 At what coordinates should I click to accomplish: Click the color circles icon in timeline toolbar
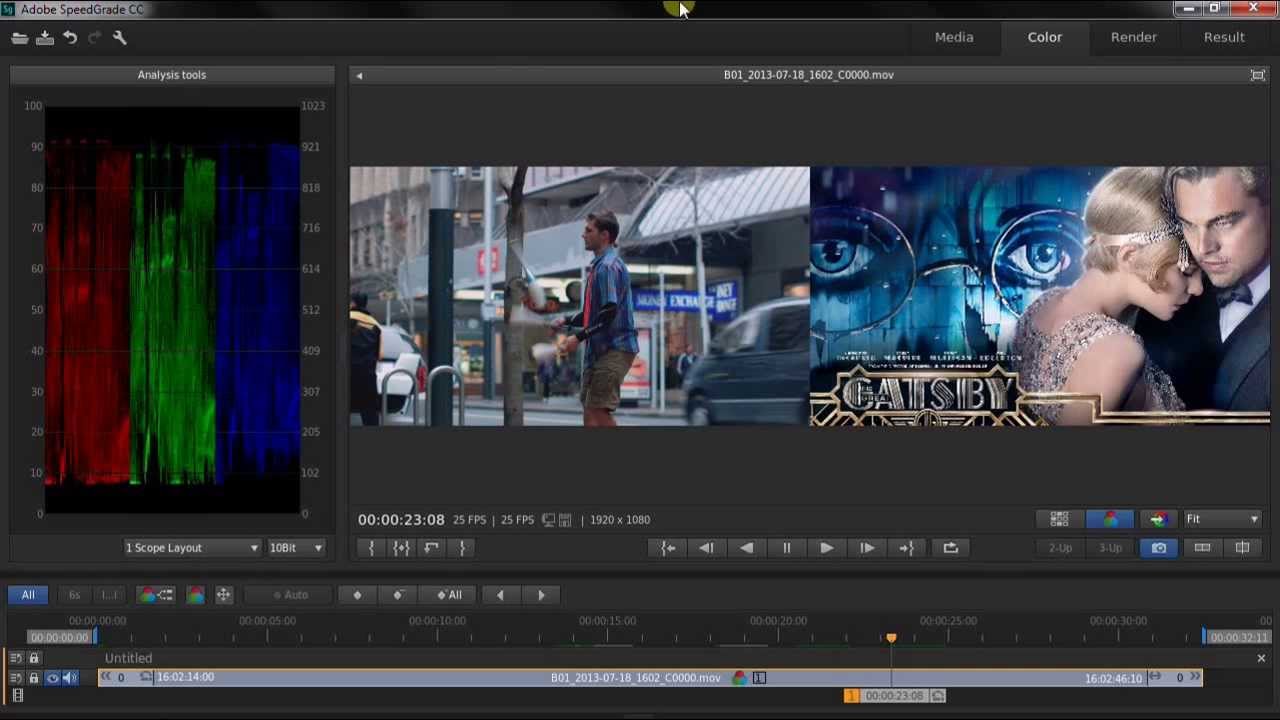coord(195,595)
